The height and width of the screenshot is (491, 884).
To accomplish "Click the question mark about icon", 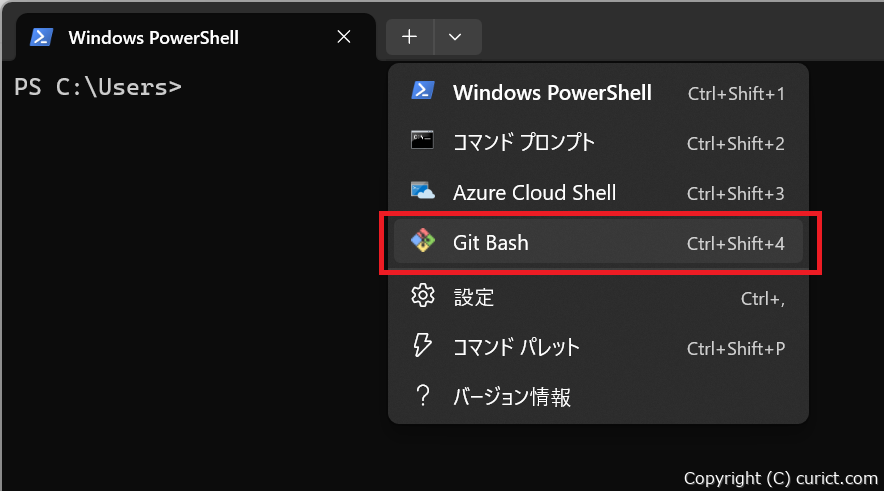I will click(x=423, y=396).
